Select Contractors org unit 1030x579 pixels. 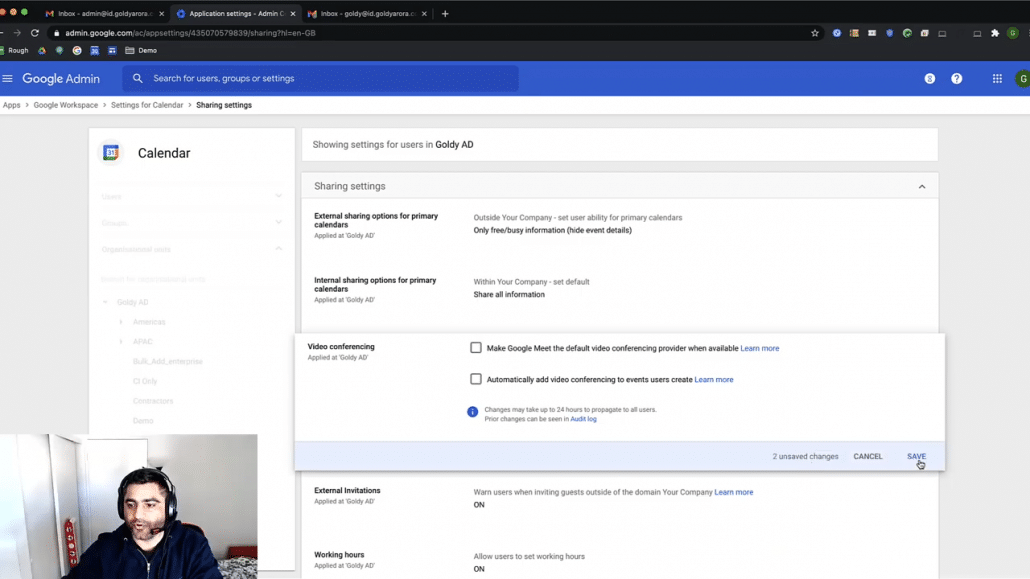pos(153,401)
